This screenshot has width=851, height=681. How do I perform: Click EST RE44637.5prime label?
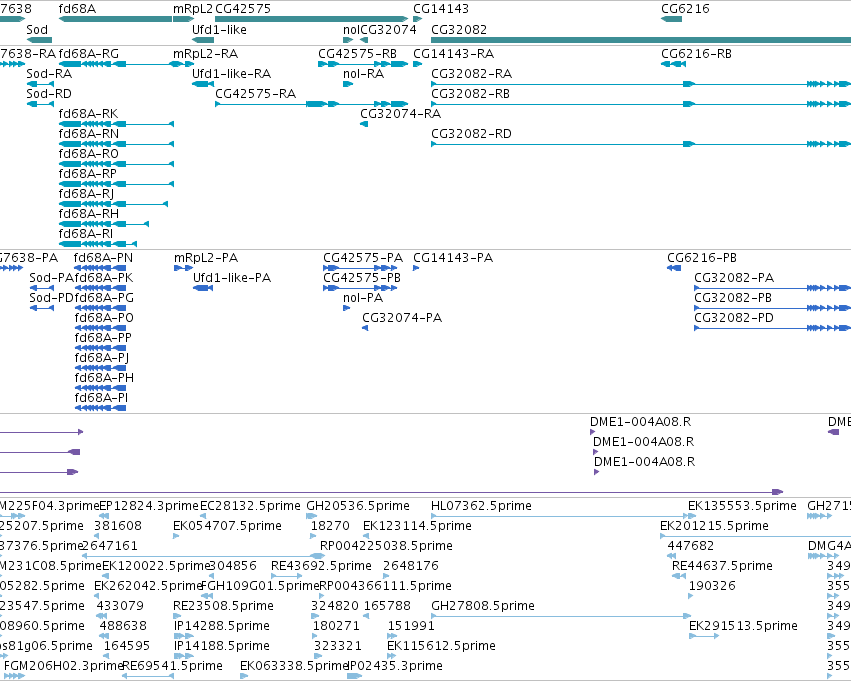click(722, 565)
